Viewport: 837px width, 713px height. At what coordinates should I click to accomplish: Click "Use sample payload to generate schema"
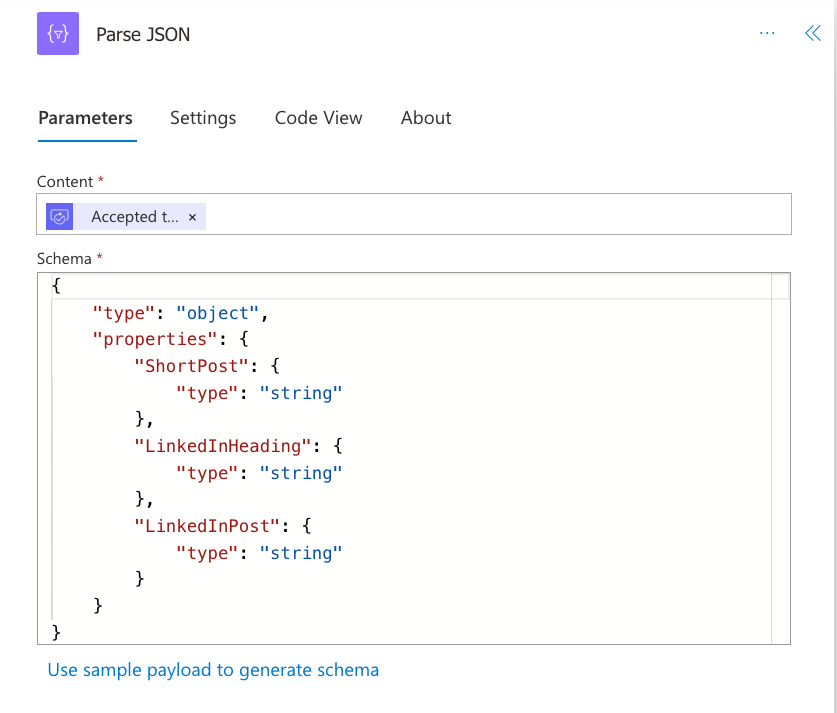point(213,670)
